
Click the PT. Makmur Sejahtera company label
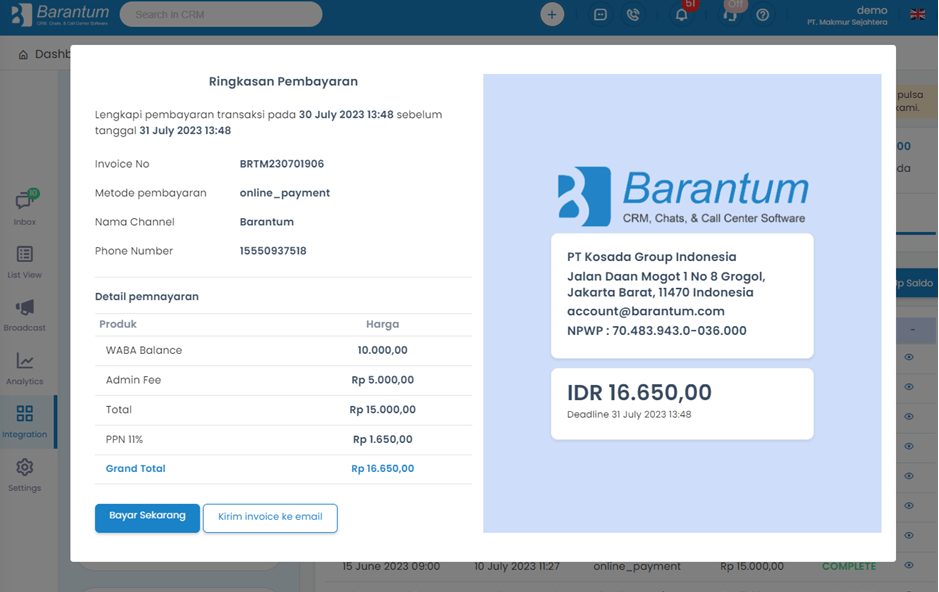(x=847, y=22)
